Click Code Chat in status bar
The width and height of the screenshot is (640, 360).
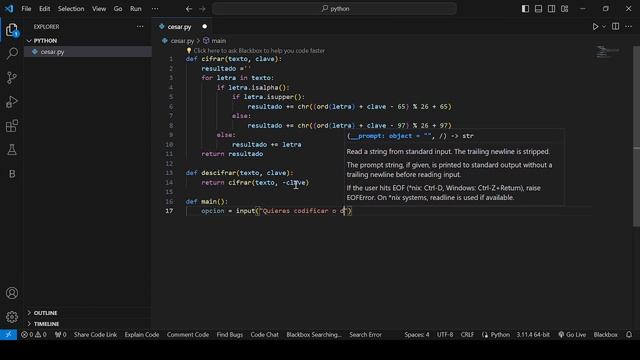[x=264, y=335]
